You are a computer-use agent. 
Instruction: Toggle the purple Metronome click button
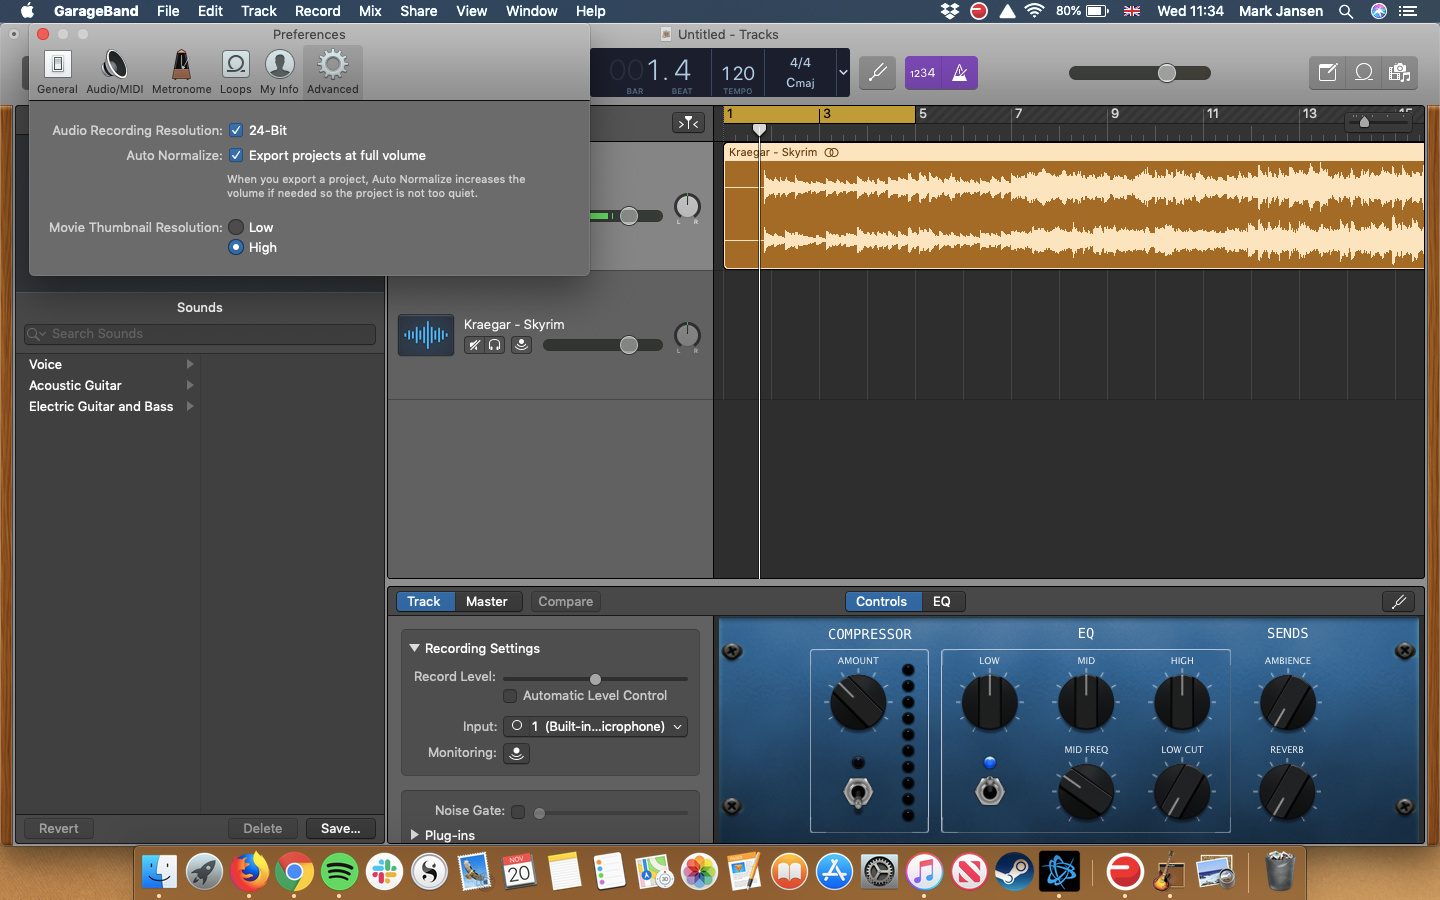pos(960,73)
